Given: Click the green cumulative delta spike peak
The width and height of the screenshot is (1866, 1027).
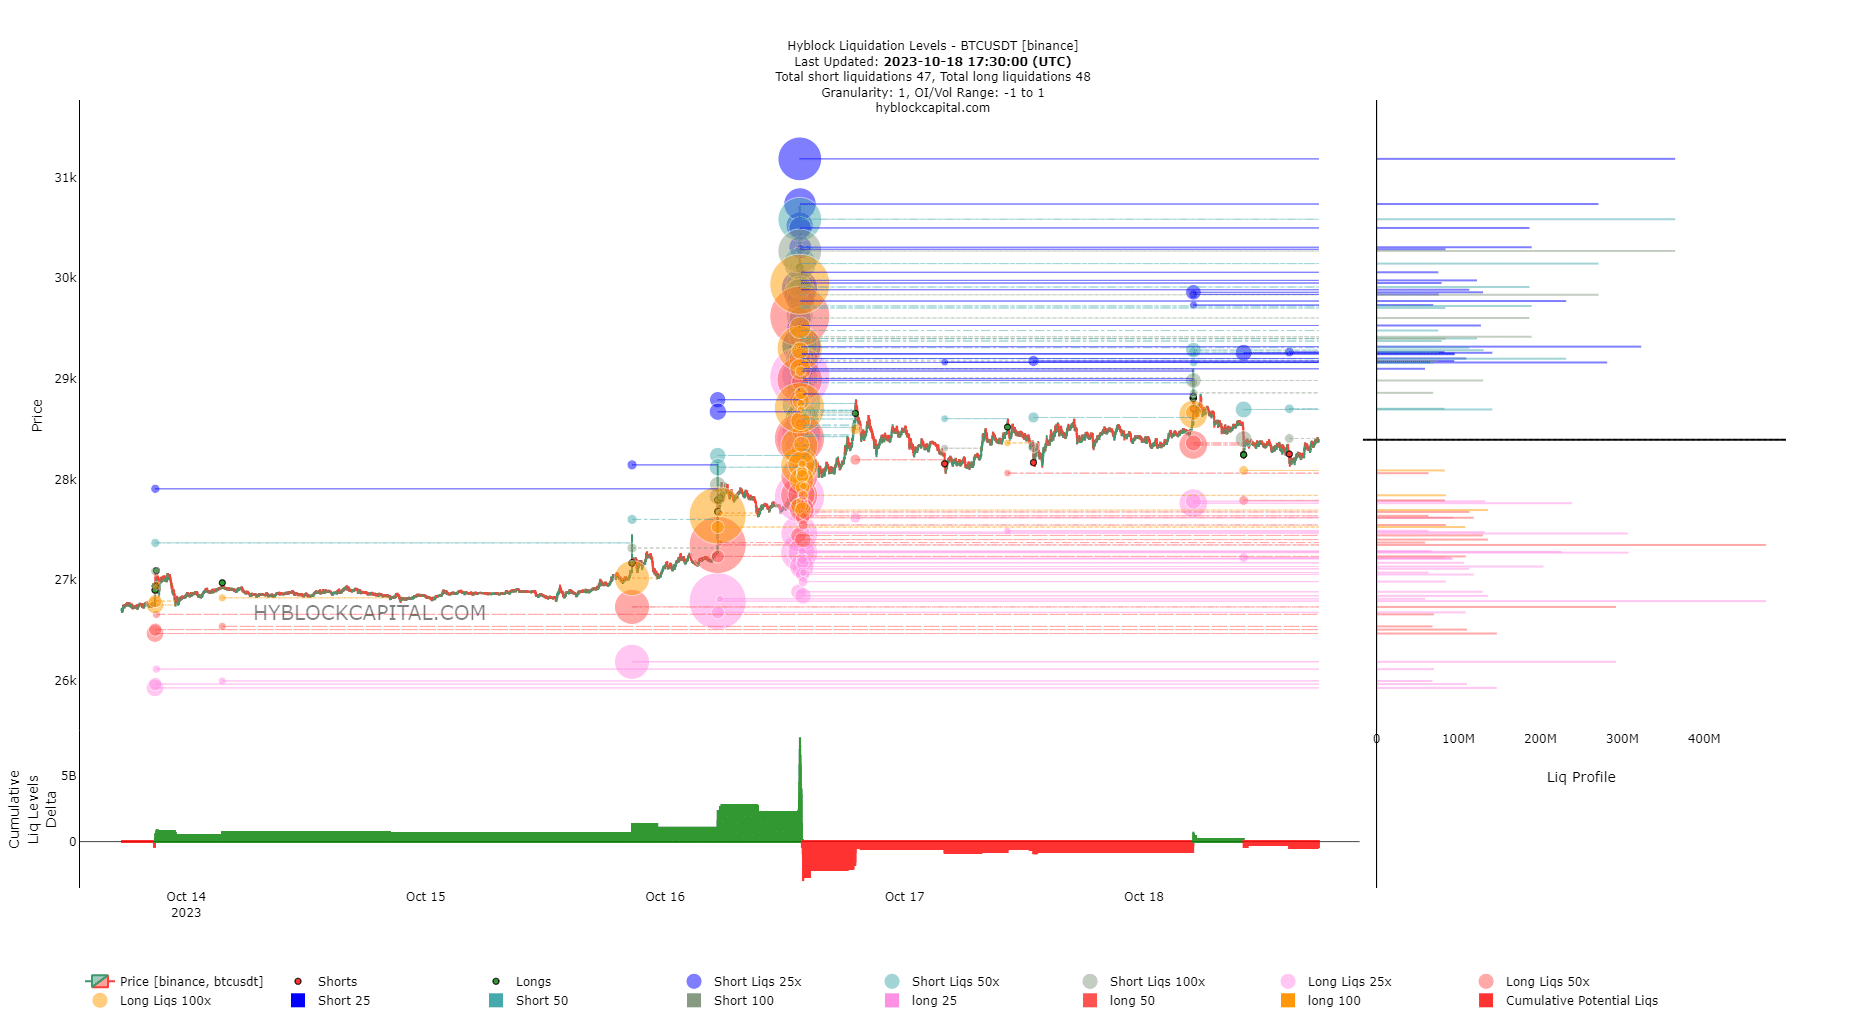Looking at the screenshot, I should [800, 742].
